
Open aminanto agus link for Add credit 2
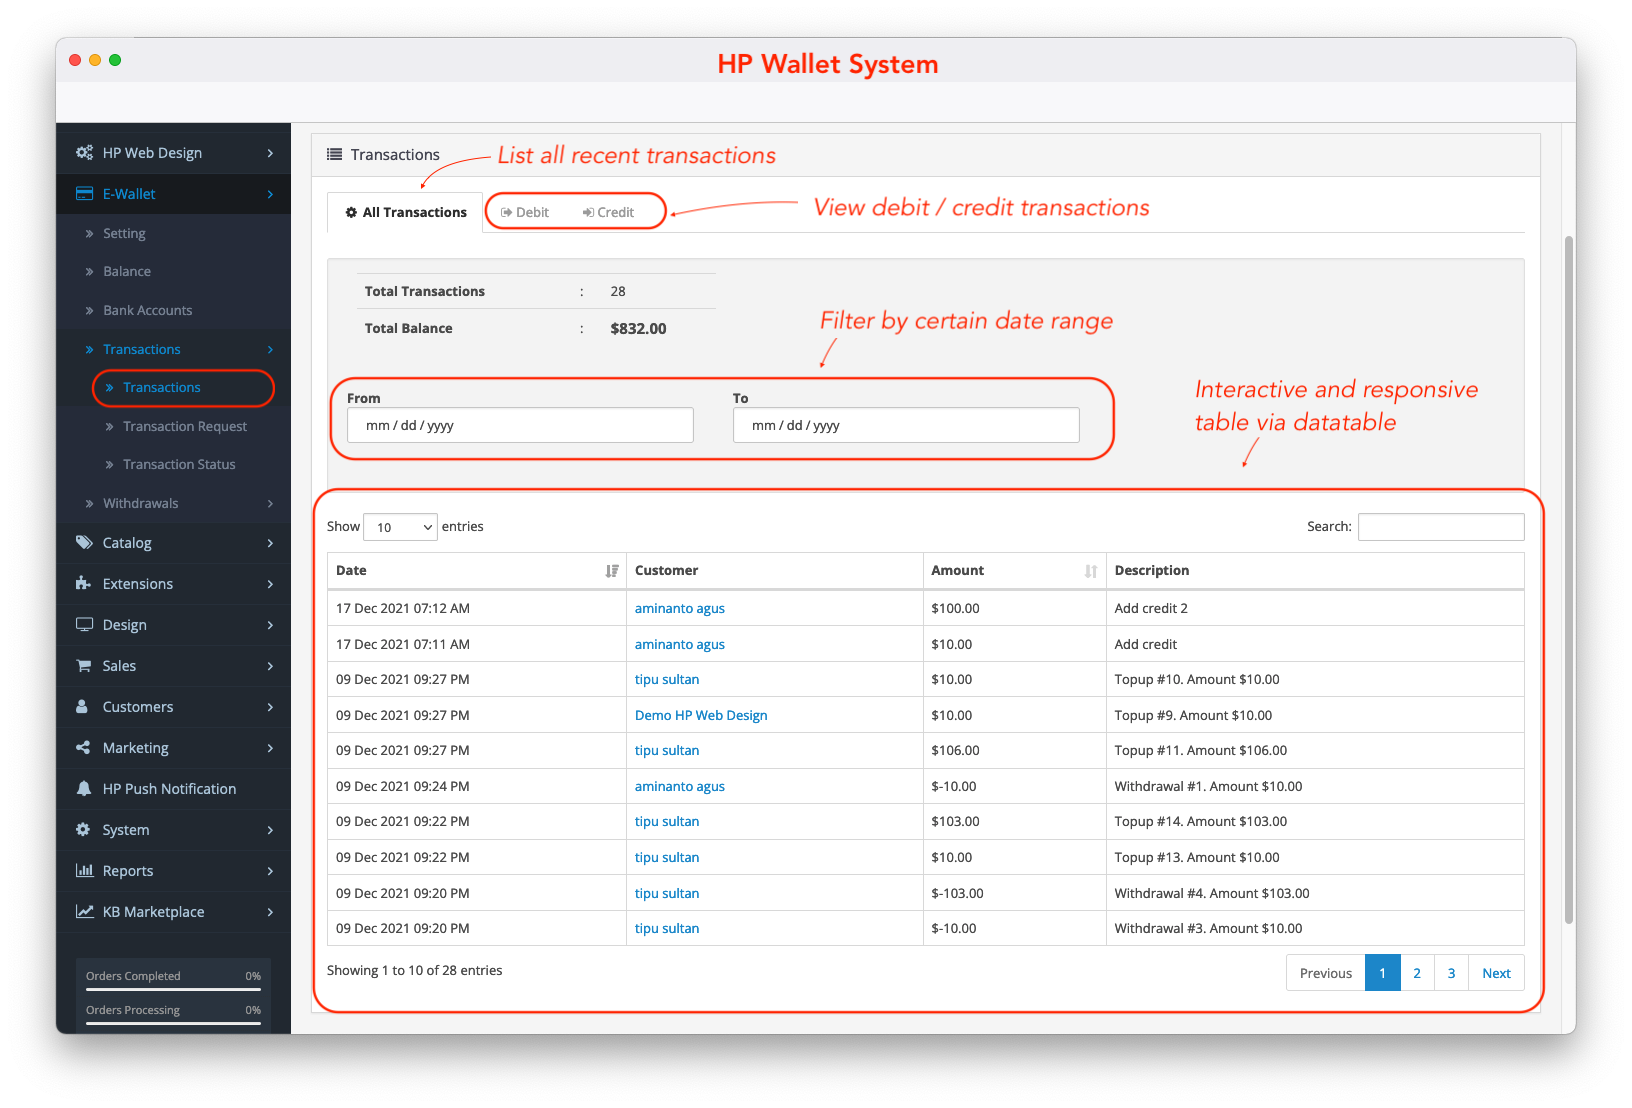680,609
